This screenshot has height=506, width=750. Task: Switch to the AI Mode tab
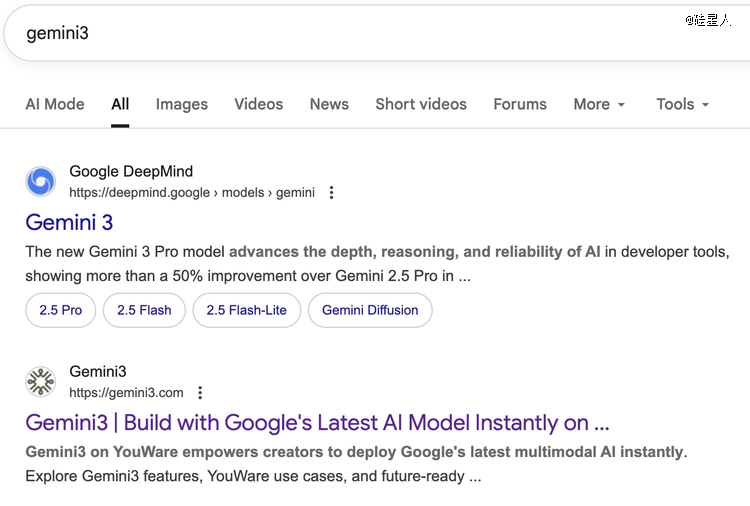(55, 104)
